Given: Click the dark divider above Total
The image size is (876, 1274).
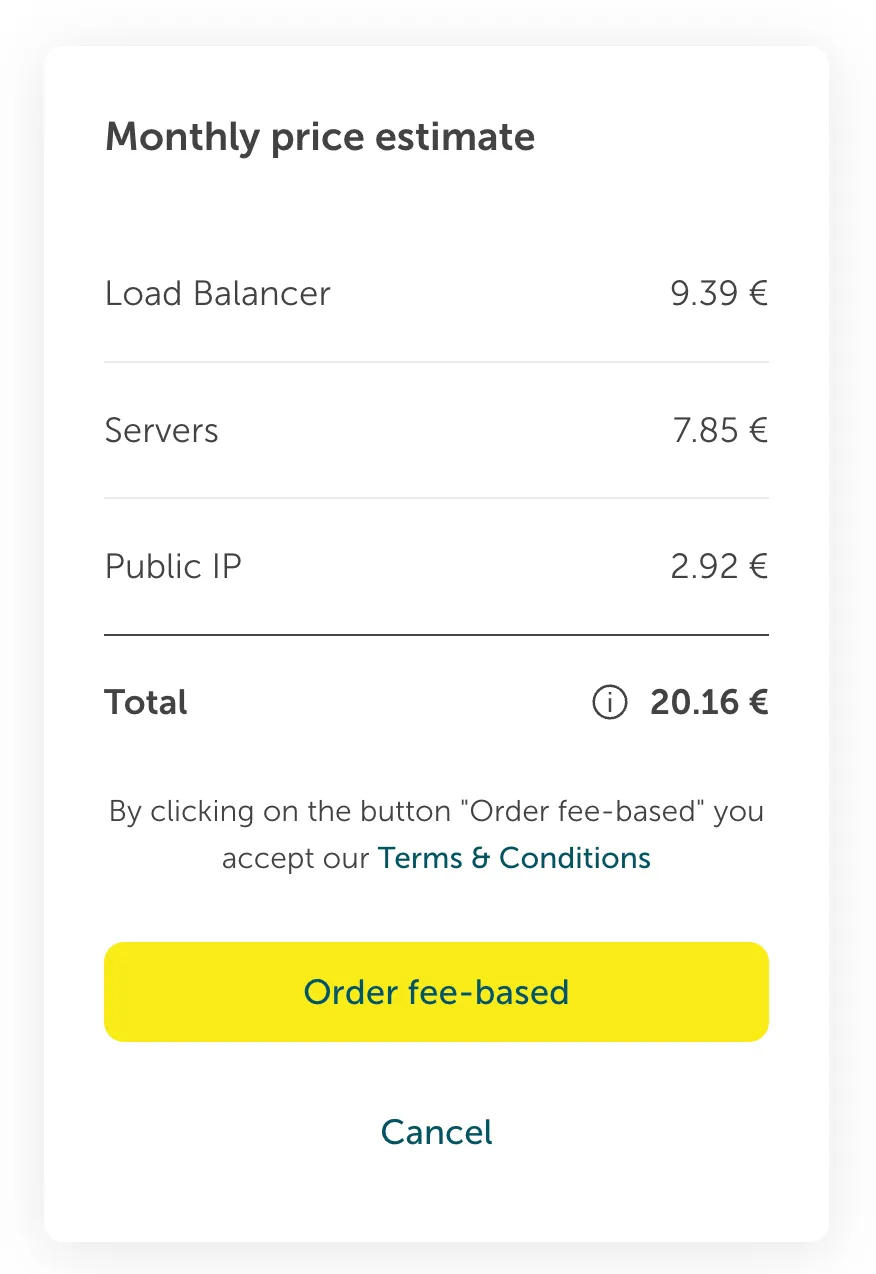Looking at the screenshot, I should pyautogui.click(x=436, y=635).
